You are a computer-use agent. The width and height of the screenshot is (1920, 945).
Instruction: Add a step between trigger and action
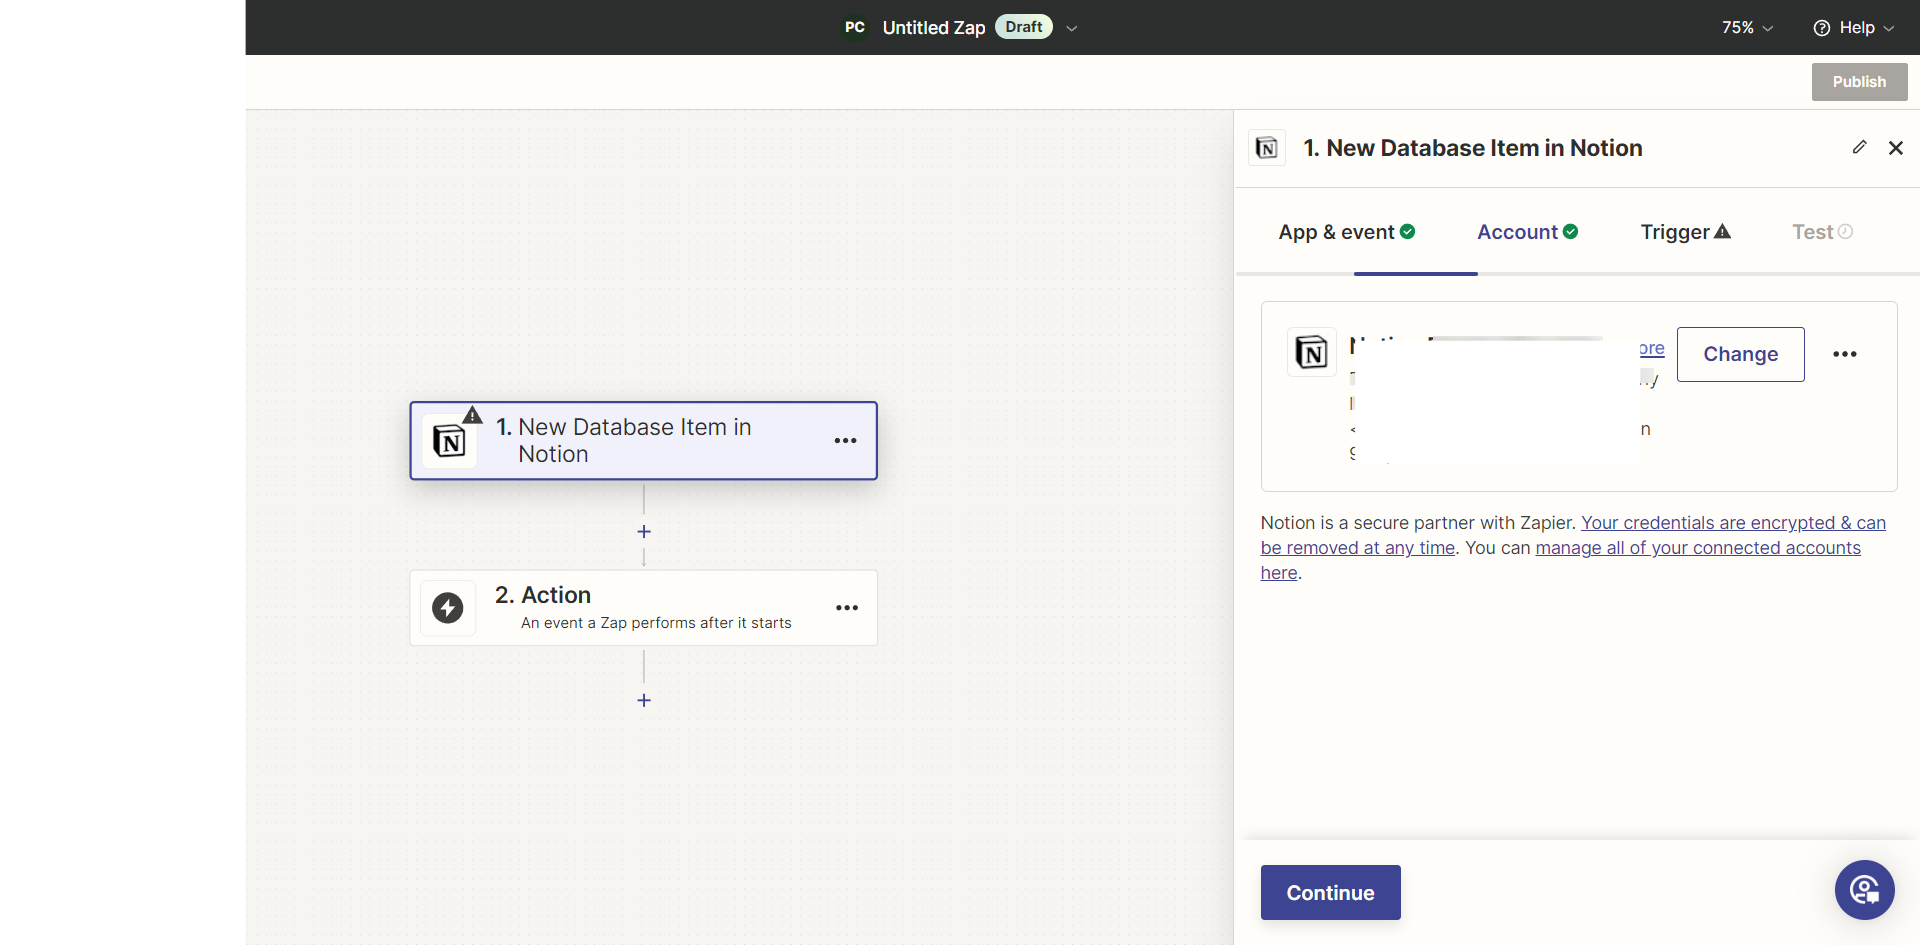(x=644, y=532)
